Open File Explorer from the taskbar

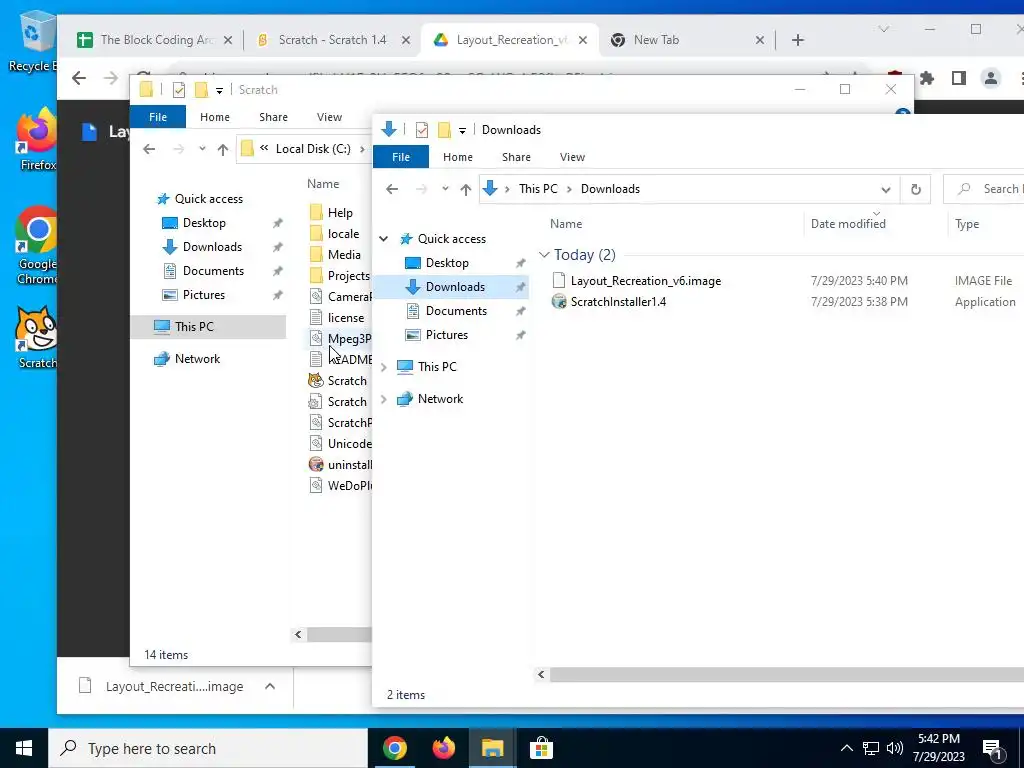(x=492, y=748)
